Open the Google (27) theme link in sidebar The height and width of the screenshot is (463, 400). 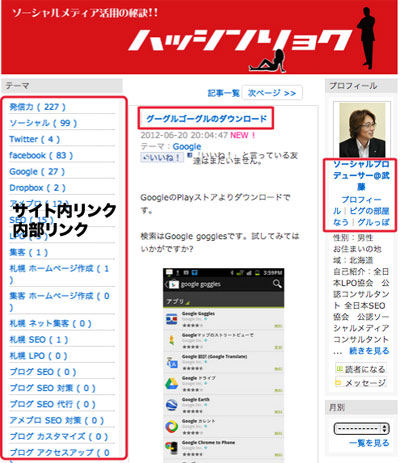pos(37,172)
